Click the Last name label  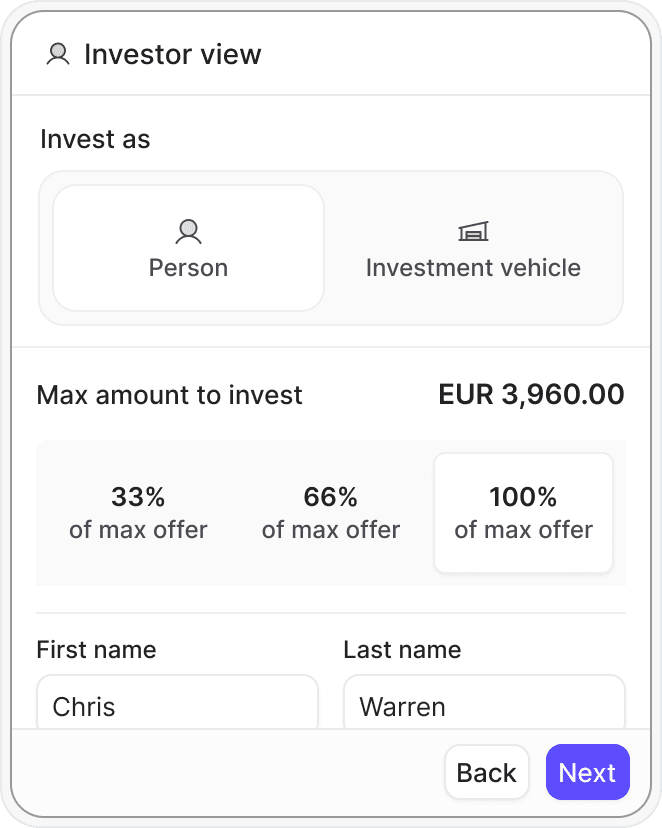(x=402, y=650)
